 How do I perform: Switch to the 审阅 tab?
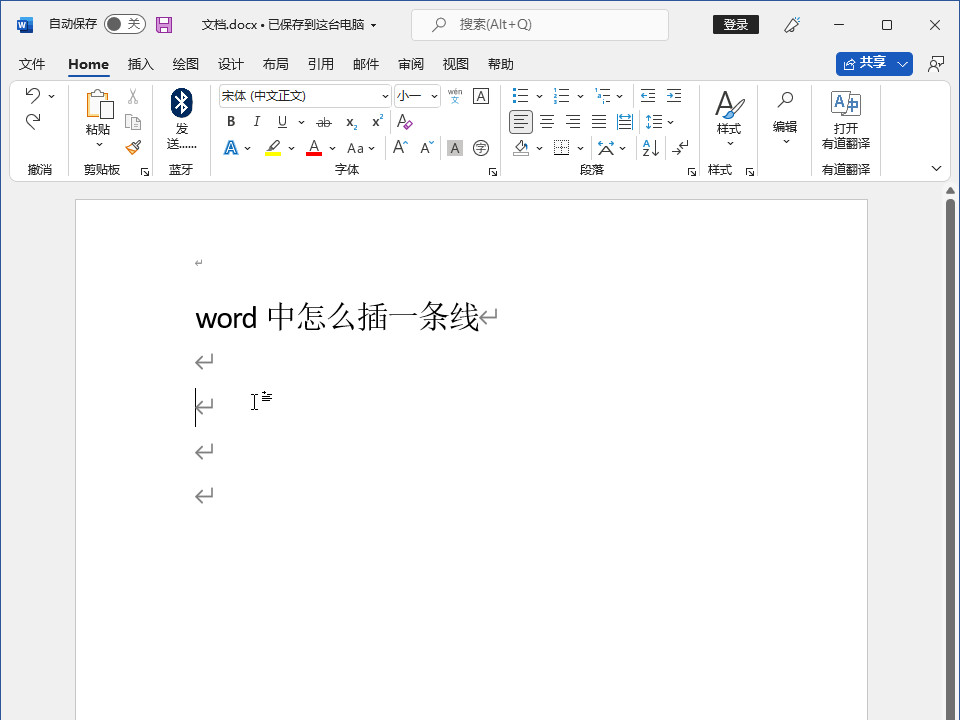coord(411,64)
